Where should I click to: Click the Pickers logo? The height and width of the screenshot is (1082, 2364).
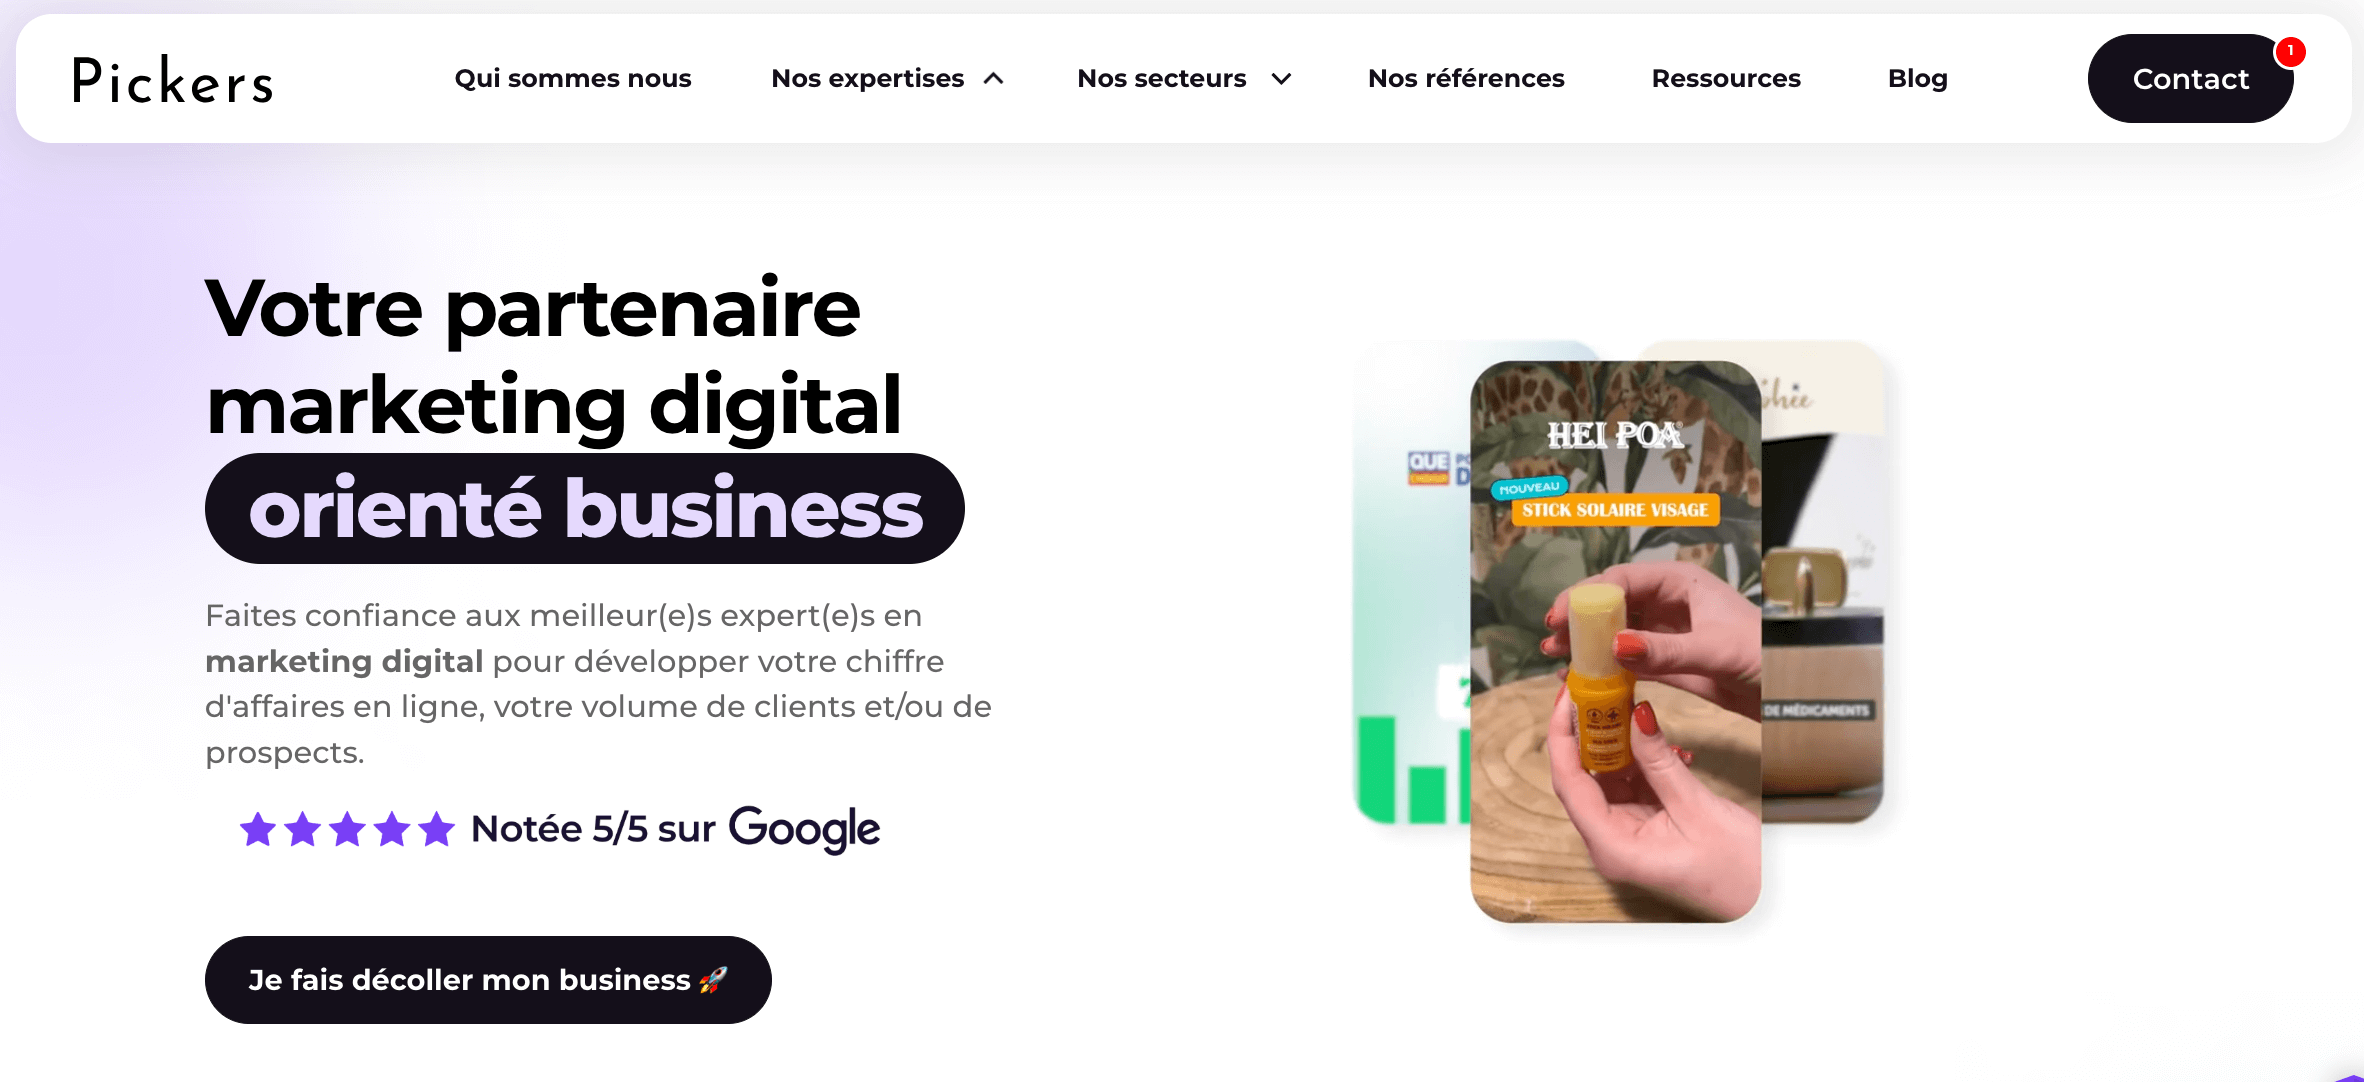[x=172, y=80]
